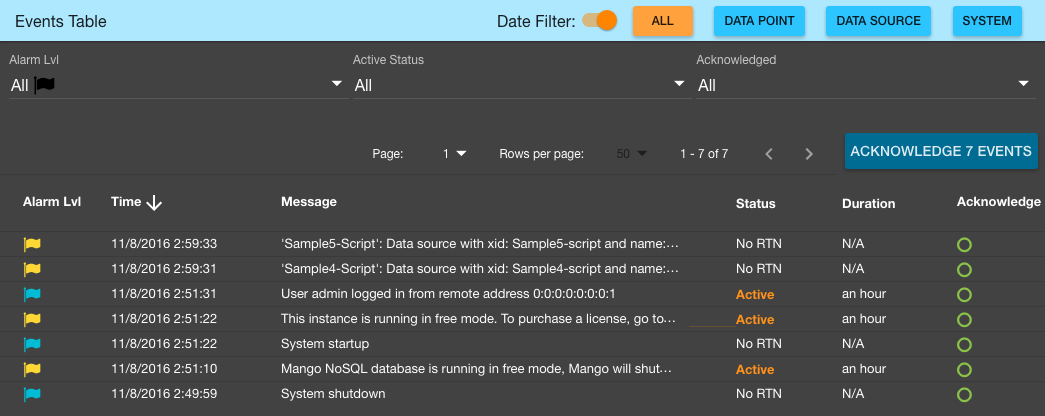Click No RTN status in System startup row

(x=758, y=344)
